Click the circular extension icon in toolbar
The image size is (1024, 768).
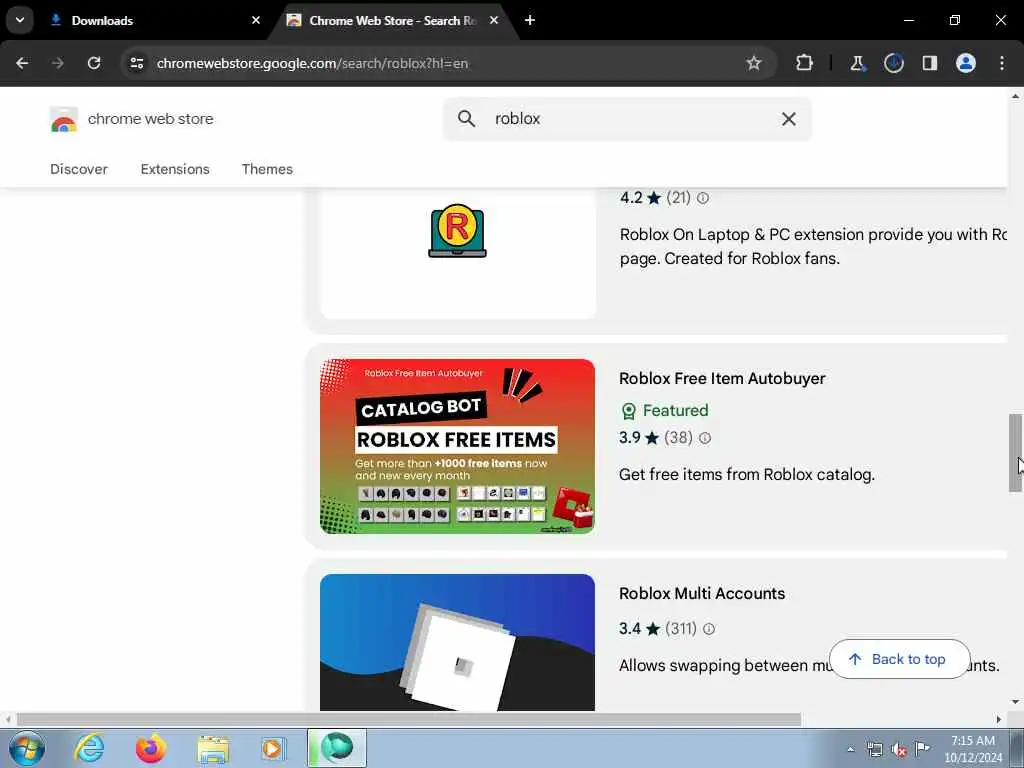point(893,63)
